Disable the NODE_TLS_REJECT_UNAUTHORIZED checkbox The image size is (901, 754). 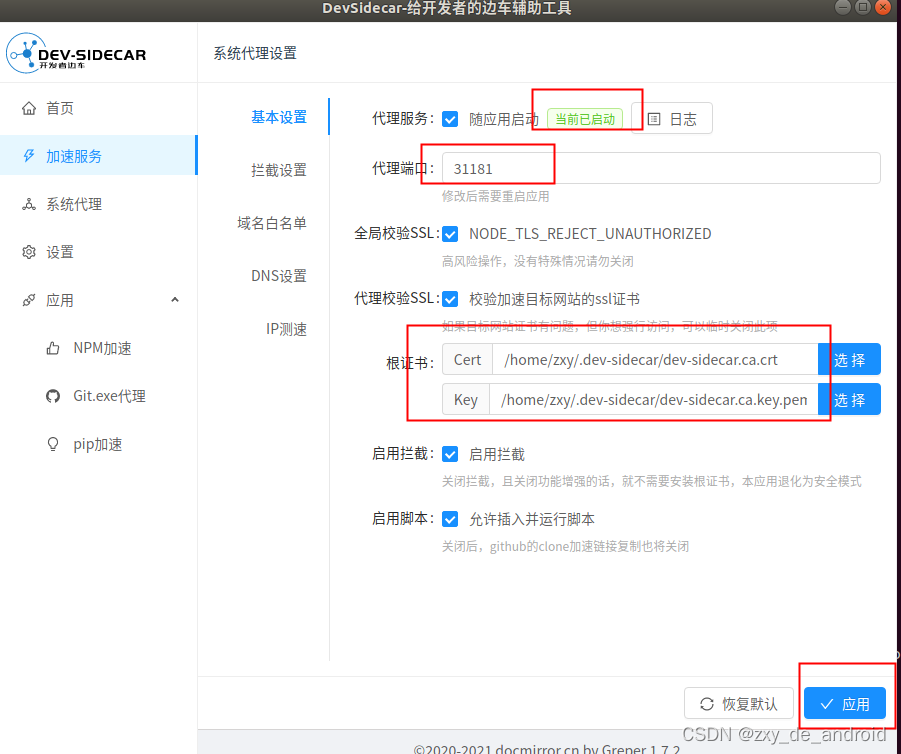tap(451, 233)
